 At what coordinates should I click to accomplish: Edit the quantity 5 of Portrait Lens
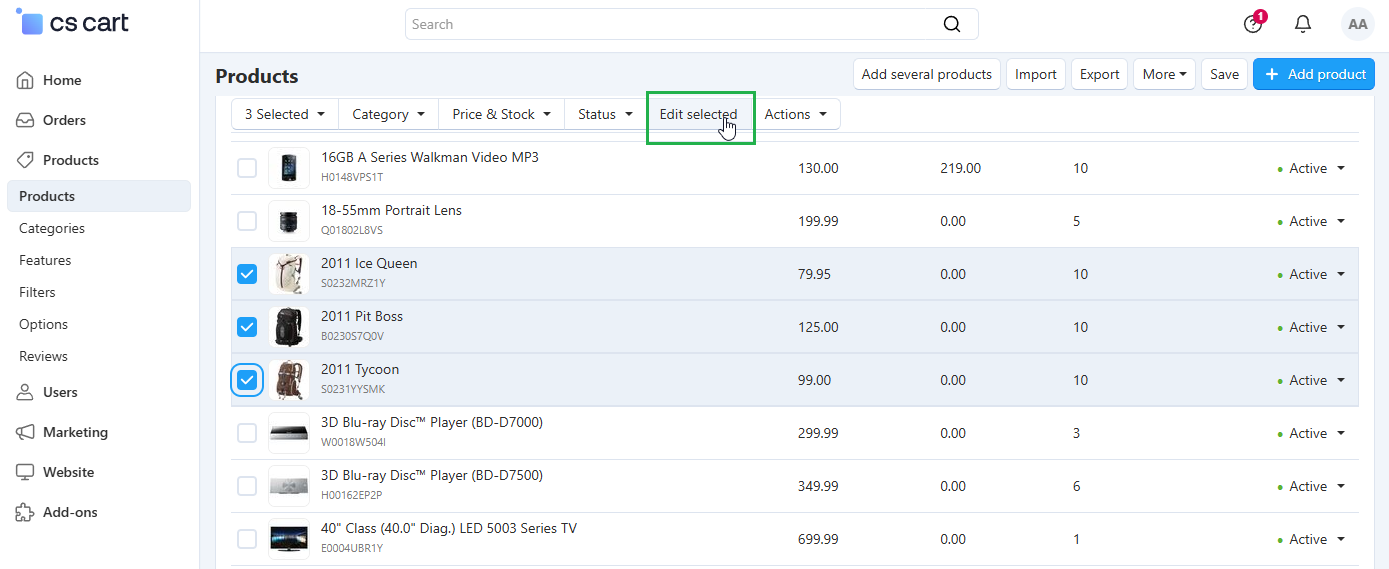click(1077, 221)
